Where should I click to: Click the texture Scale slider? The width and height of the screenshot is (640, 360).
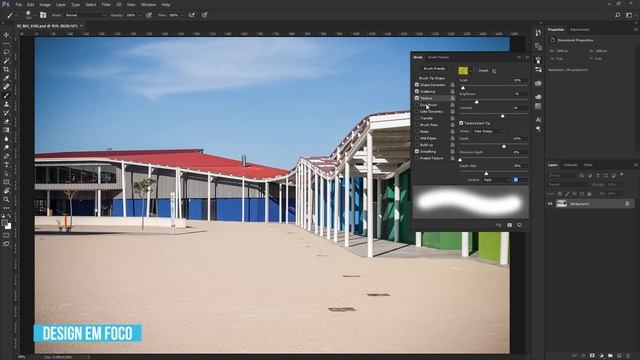tap(493, 87)
